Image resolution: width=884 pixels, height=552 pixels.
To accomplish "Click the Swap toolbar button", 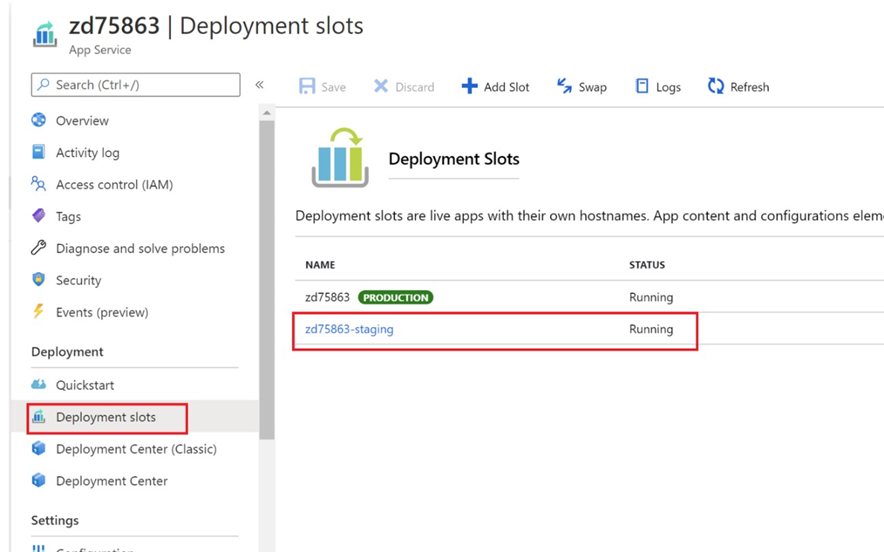I will (582, 87).
